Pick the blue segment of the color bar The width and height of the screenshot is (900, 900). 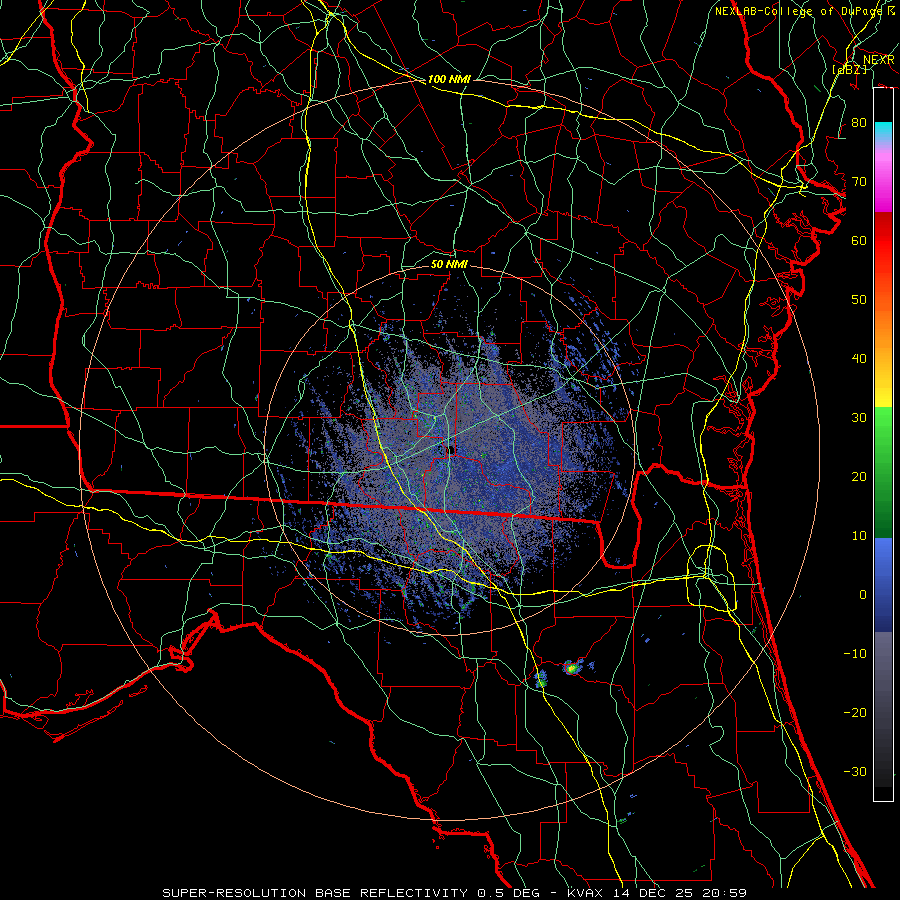coord(883,584)
